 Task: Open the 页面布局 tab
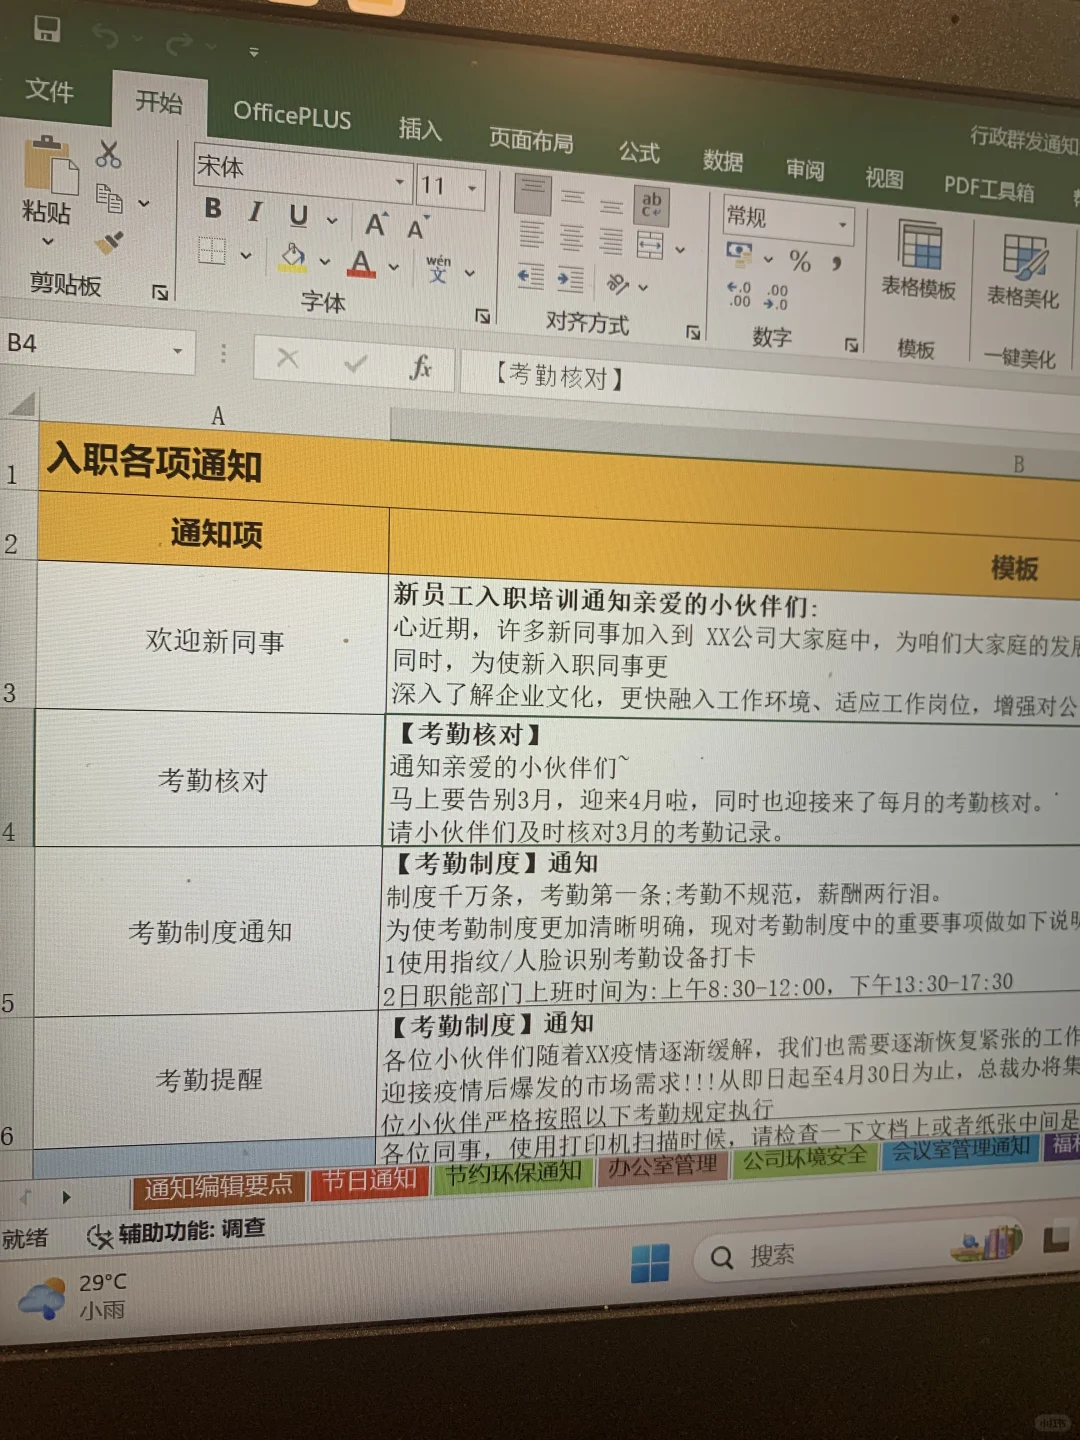(530, 140)
